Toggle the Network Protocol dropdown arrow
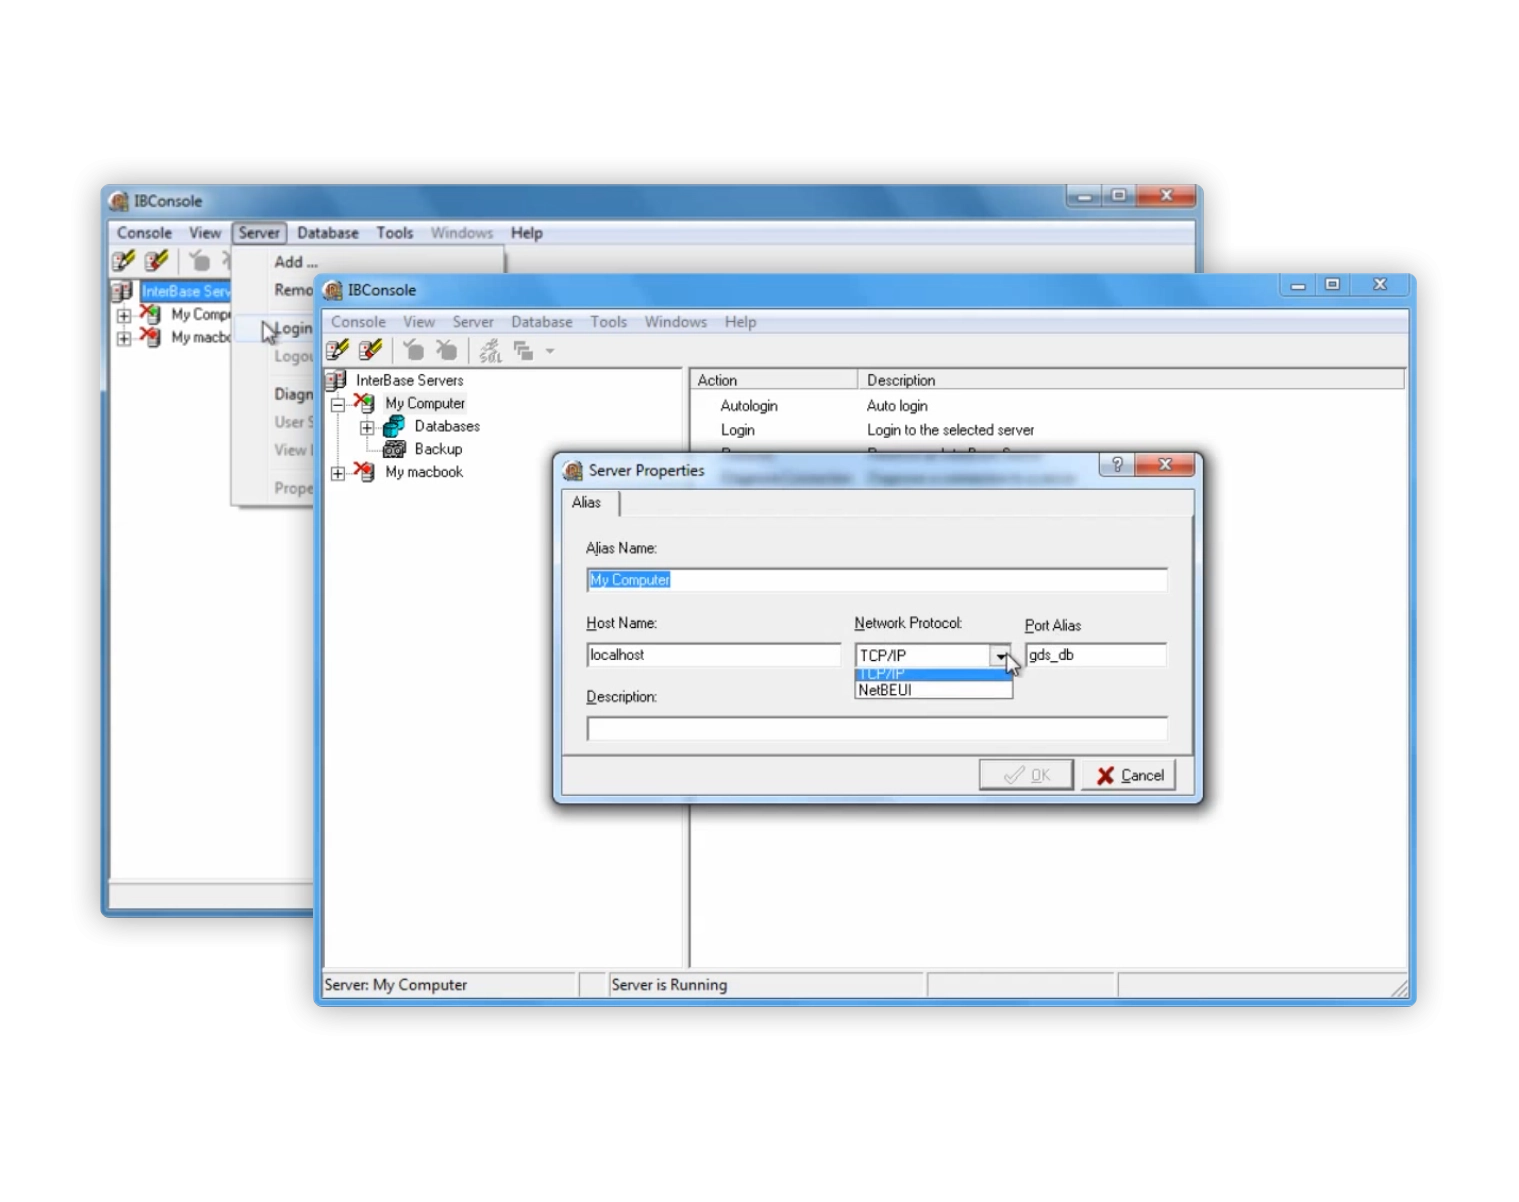Screen dimensions: 1519x1202 1001,656
